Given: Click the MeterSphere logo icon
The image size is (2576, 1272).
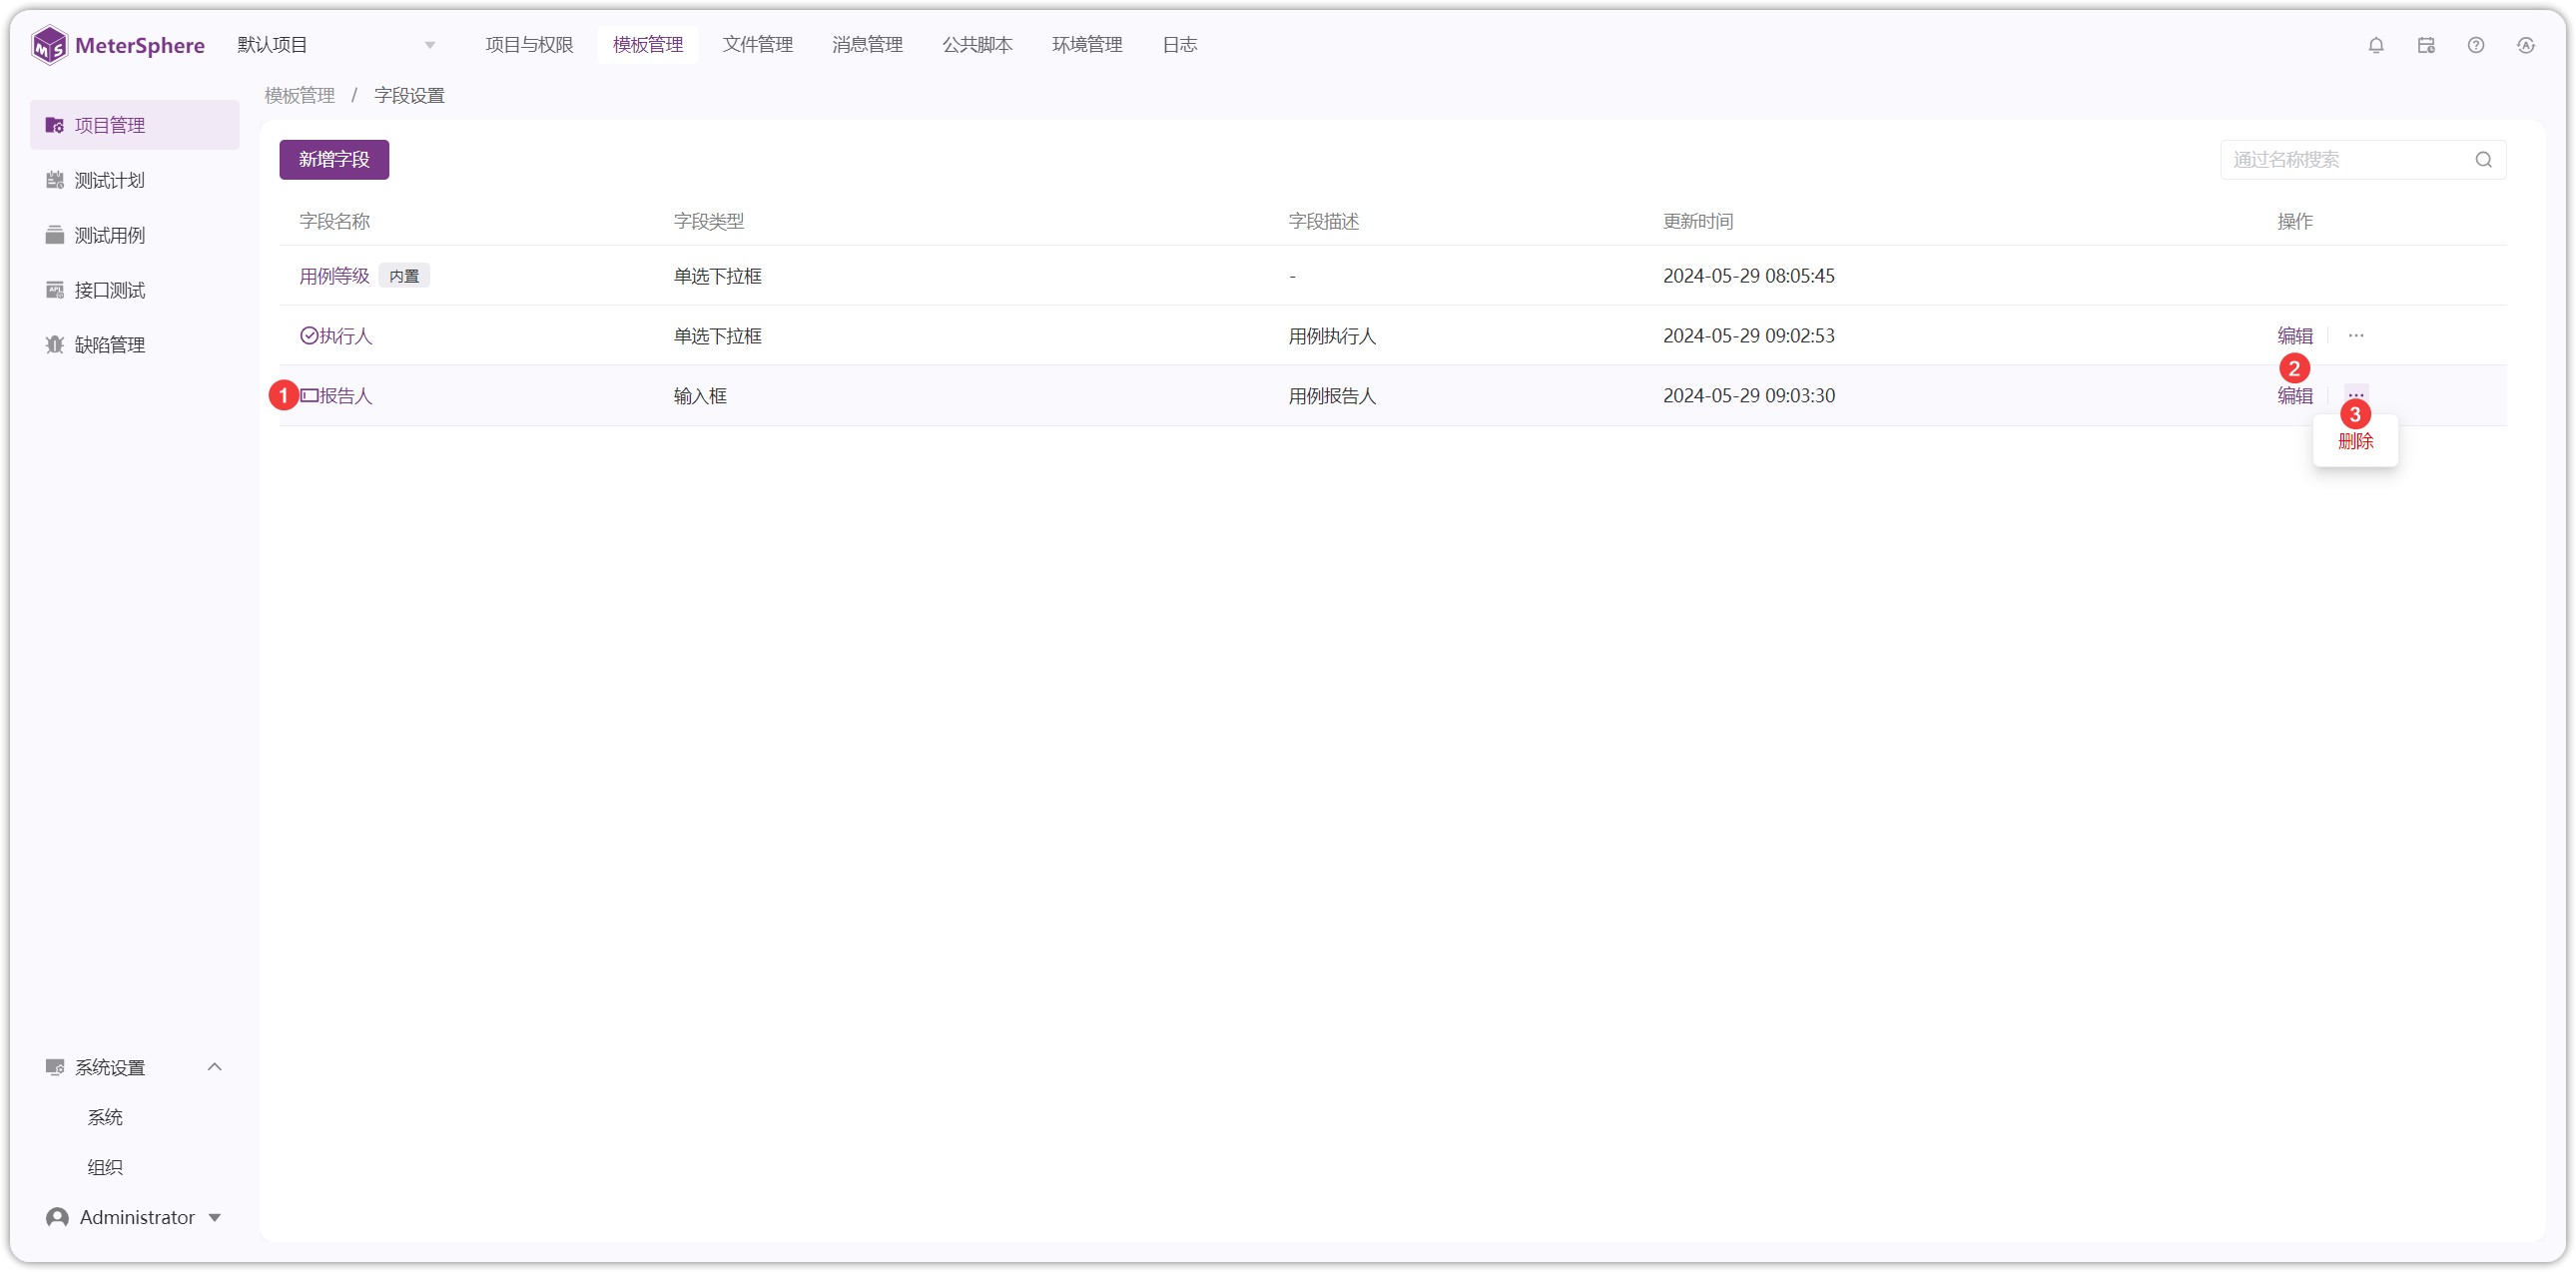Looking at the screenshot, I should pos(49,45).
